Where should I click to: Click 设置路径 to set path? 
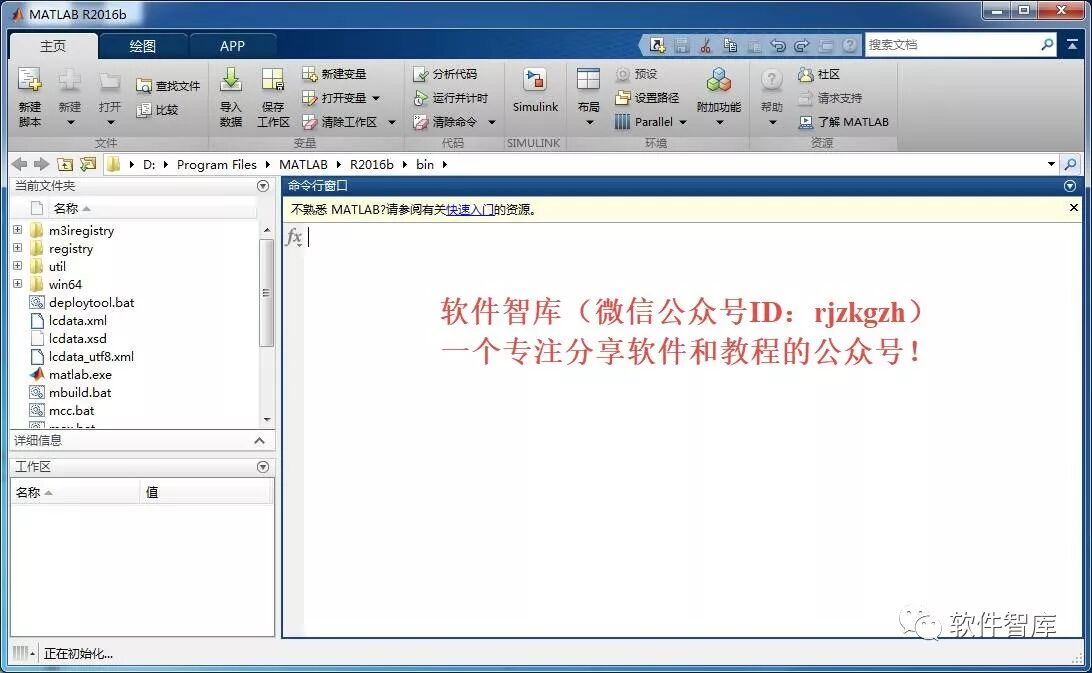point(647,98)
